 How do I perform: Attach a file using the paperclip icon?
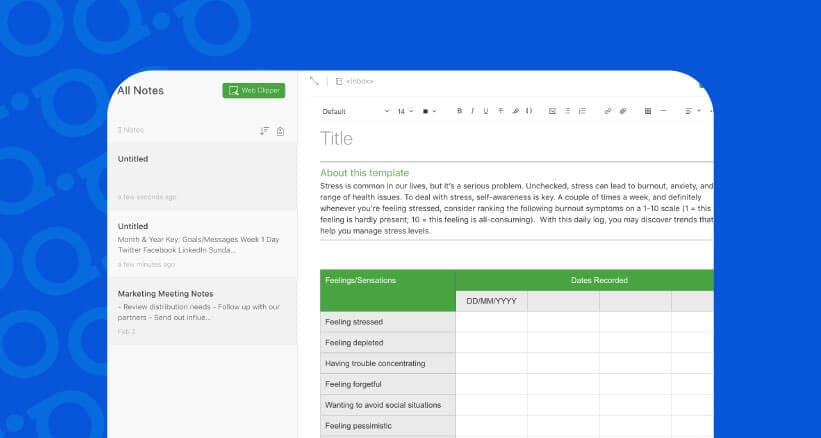(622, 111)
